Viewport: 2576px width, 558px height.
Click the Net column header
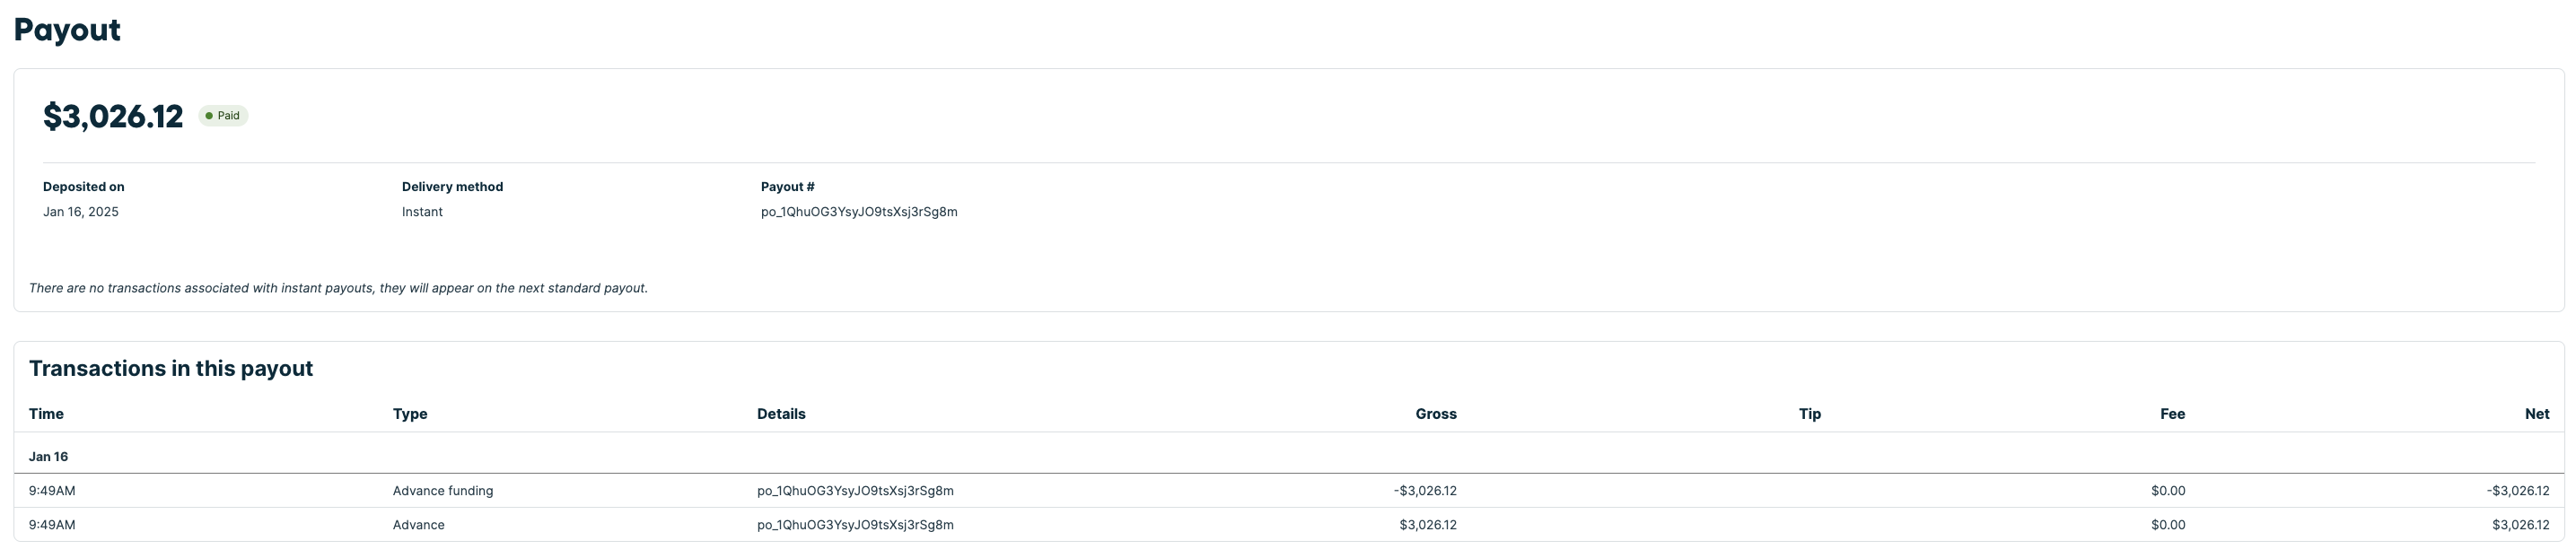[2536, 414]
